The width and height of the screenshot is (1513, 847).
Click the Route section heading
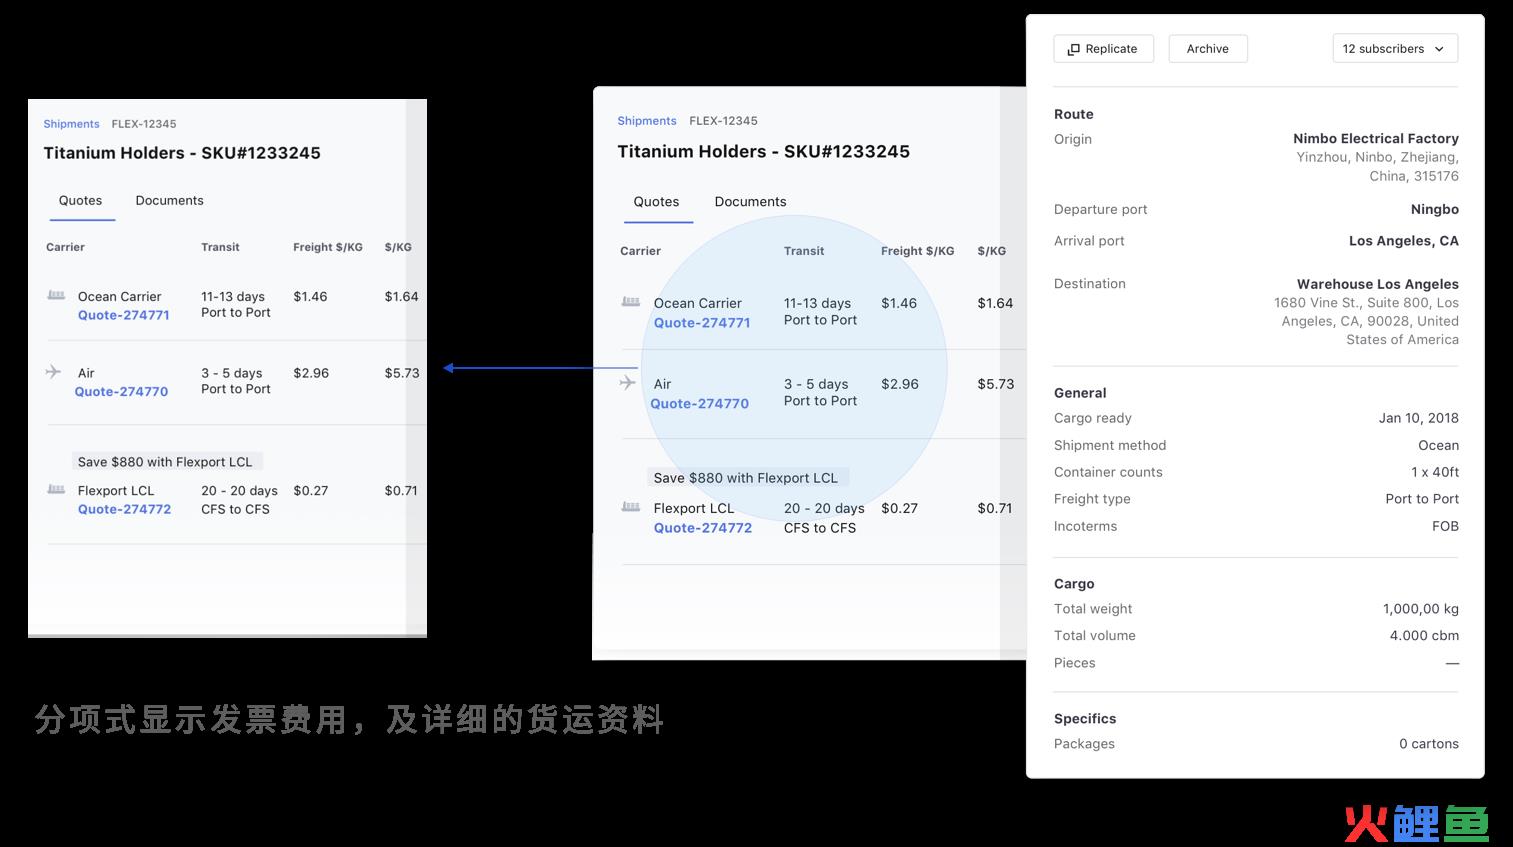pos(1074,114)
